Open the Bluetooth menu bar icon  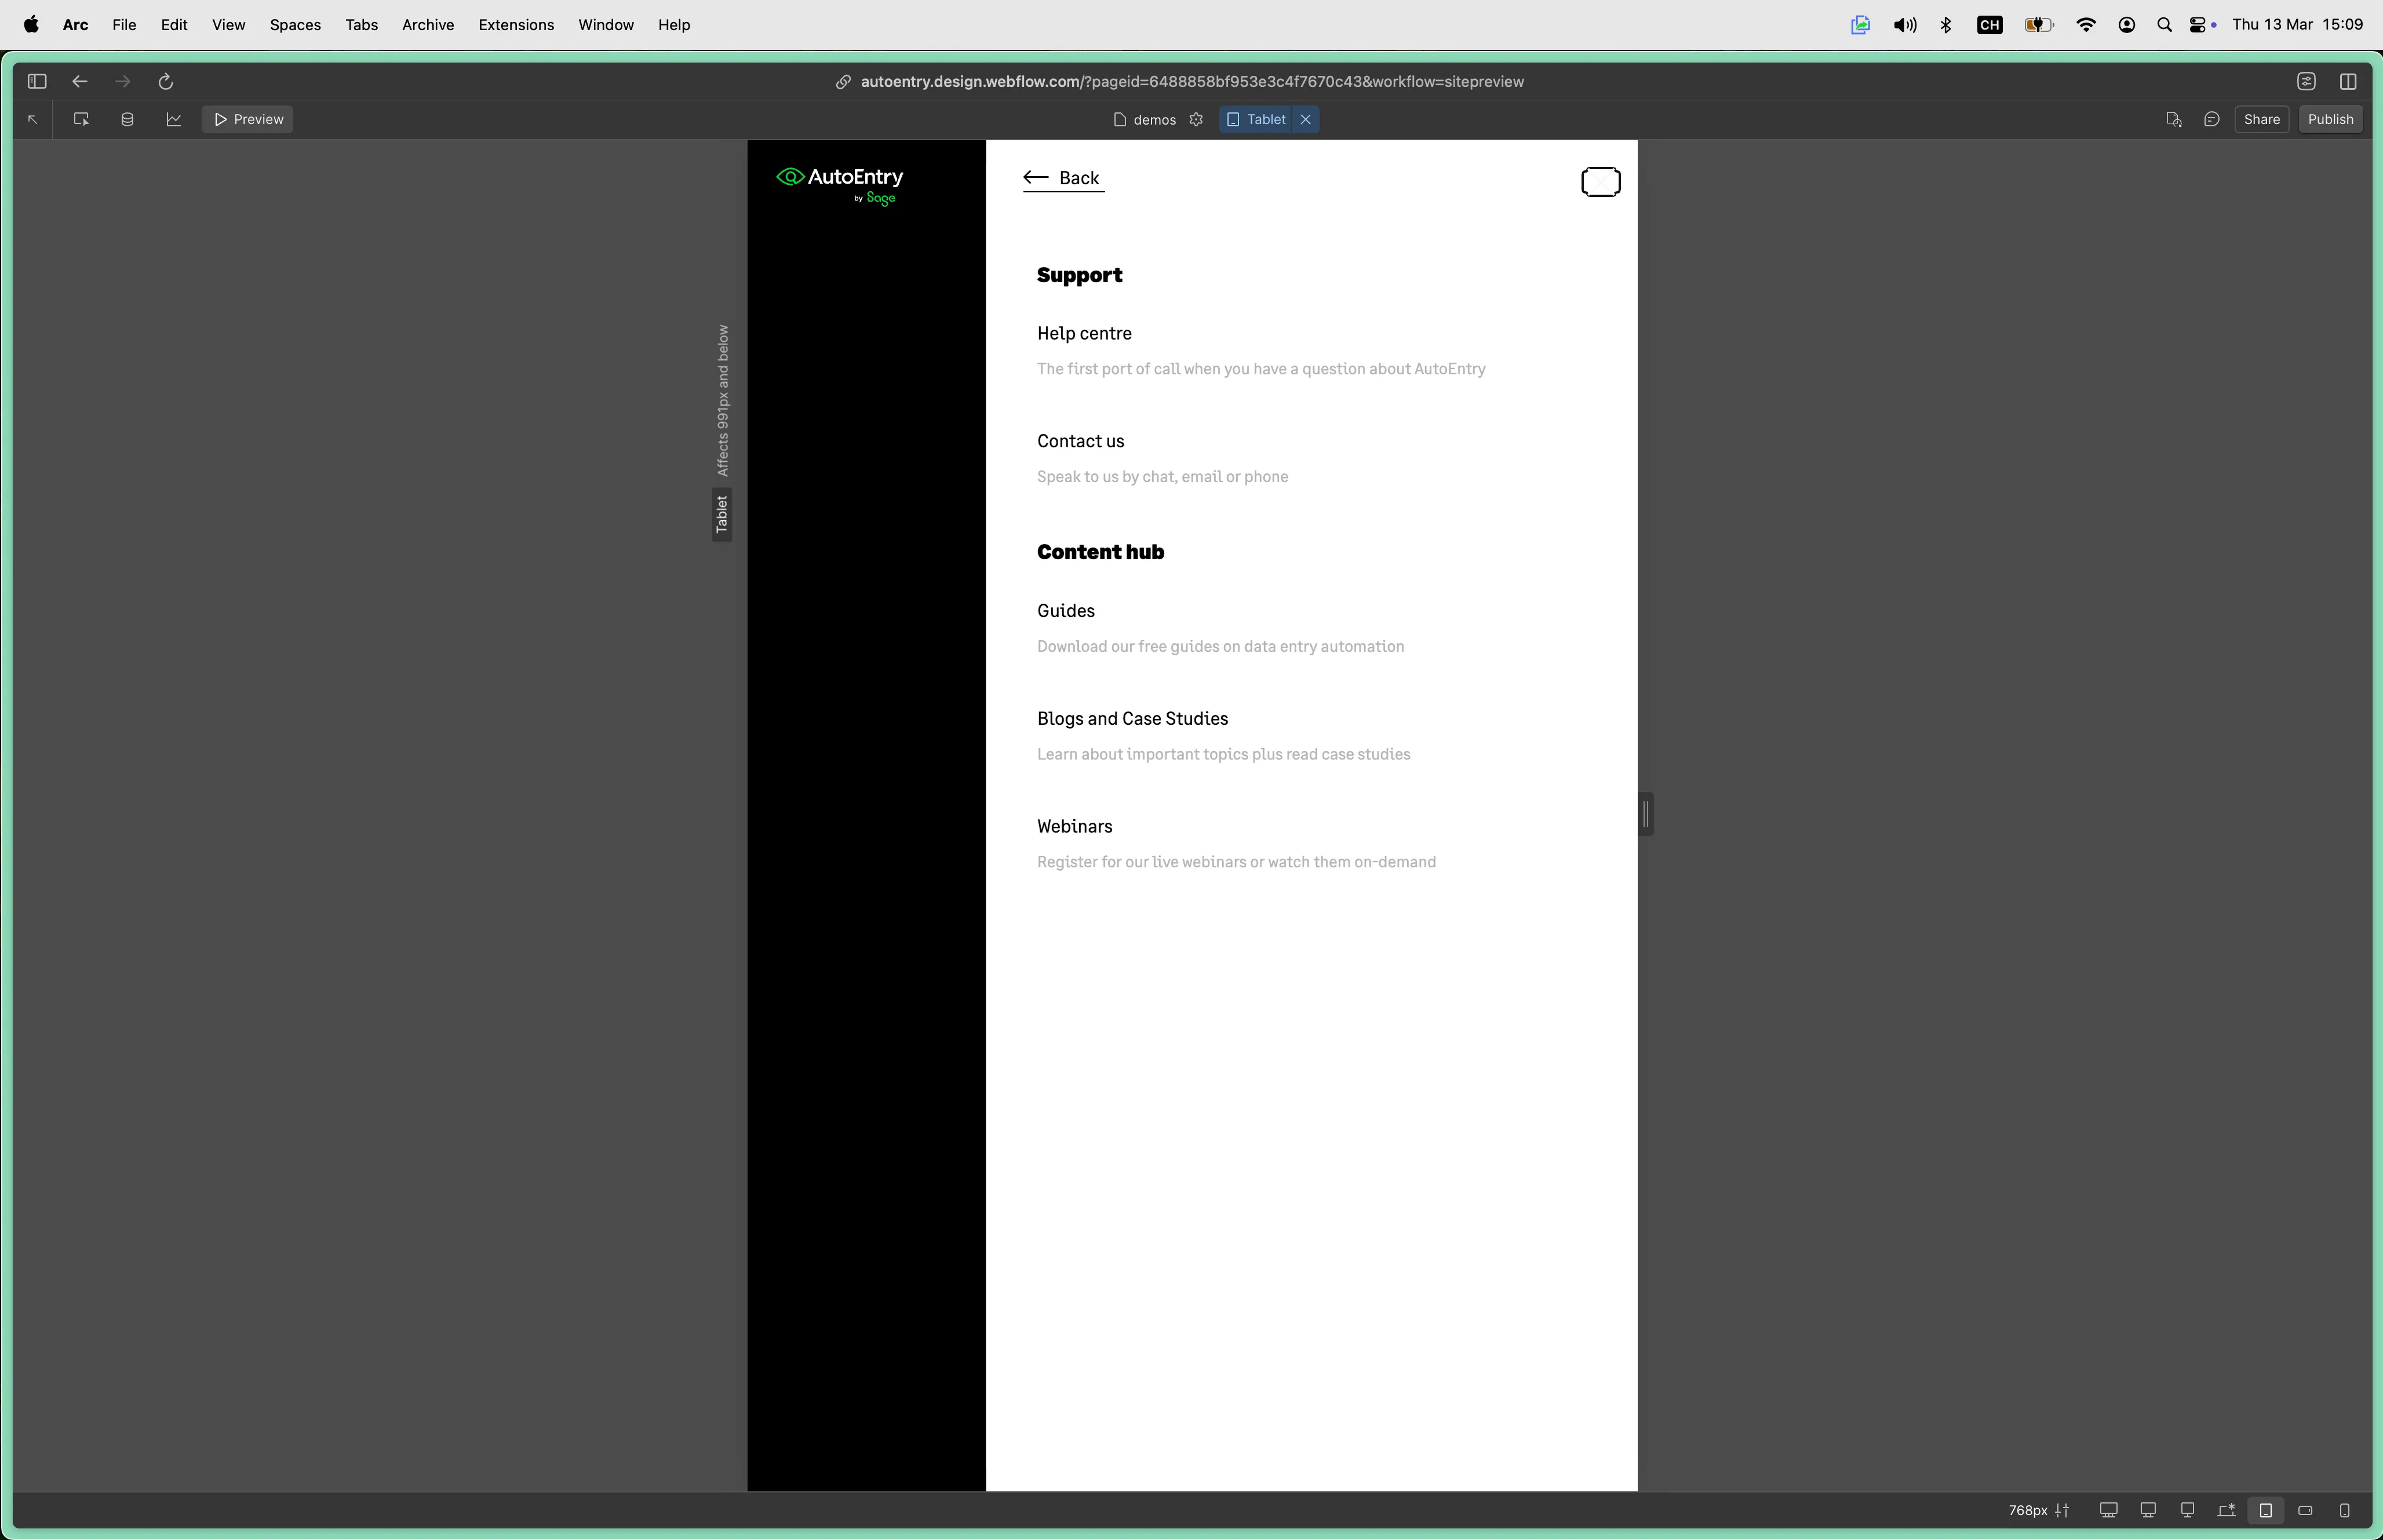point(1946,25)
